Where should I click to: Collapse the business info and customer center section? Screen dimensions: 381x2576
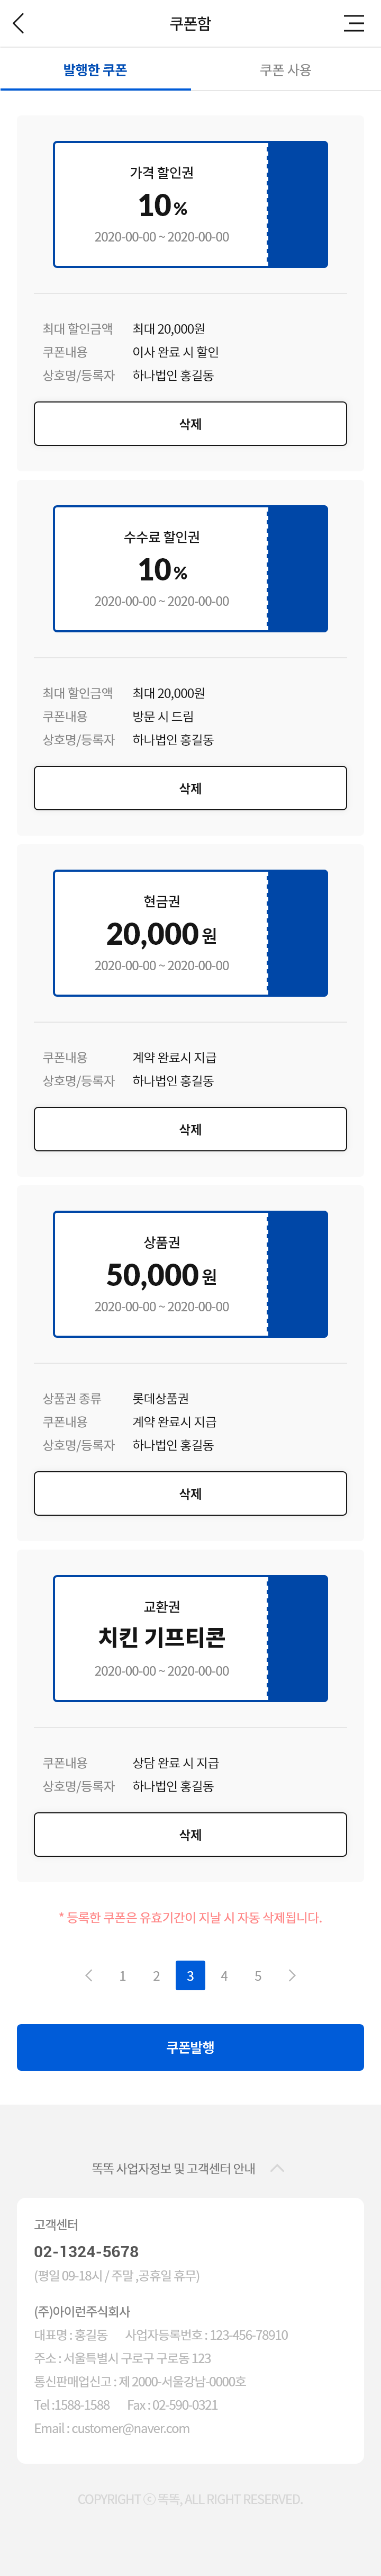tap(278, 2168)
